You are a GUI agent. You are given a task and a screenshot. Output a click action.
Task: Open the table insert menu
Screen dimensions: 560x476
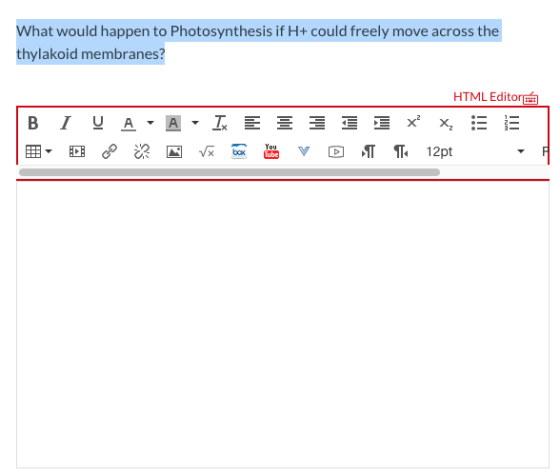coord(39,151)
